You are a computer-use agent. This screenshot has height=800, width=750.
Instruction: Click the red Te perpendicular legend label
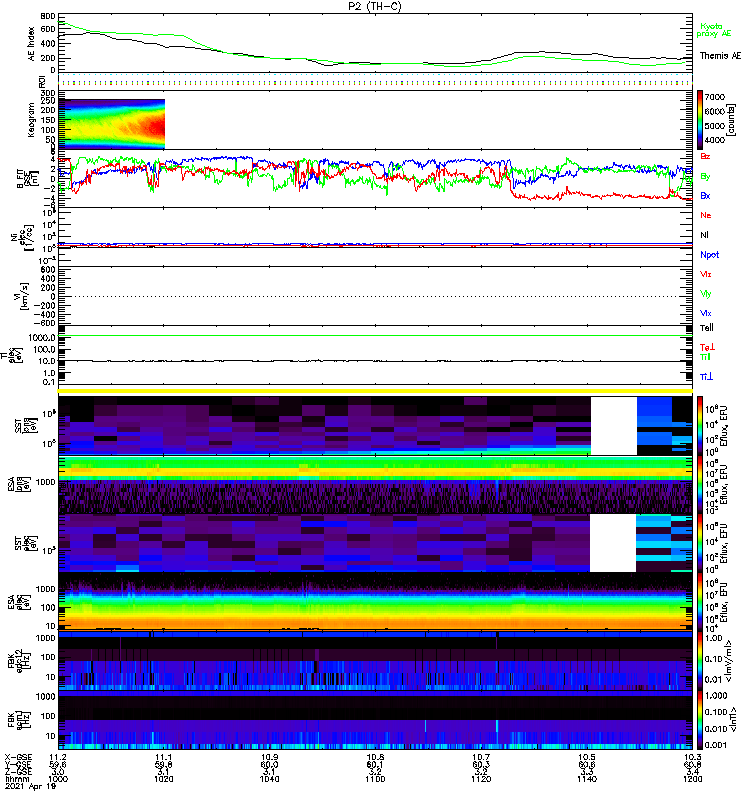point(707,347)
